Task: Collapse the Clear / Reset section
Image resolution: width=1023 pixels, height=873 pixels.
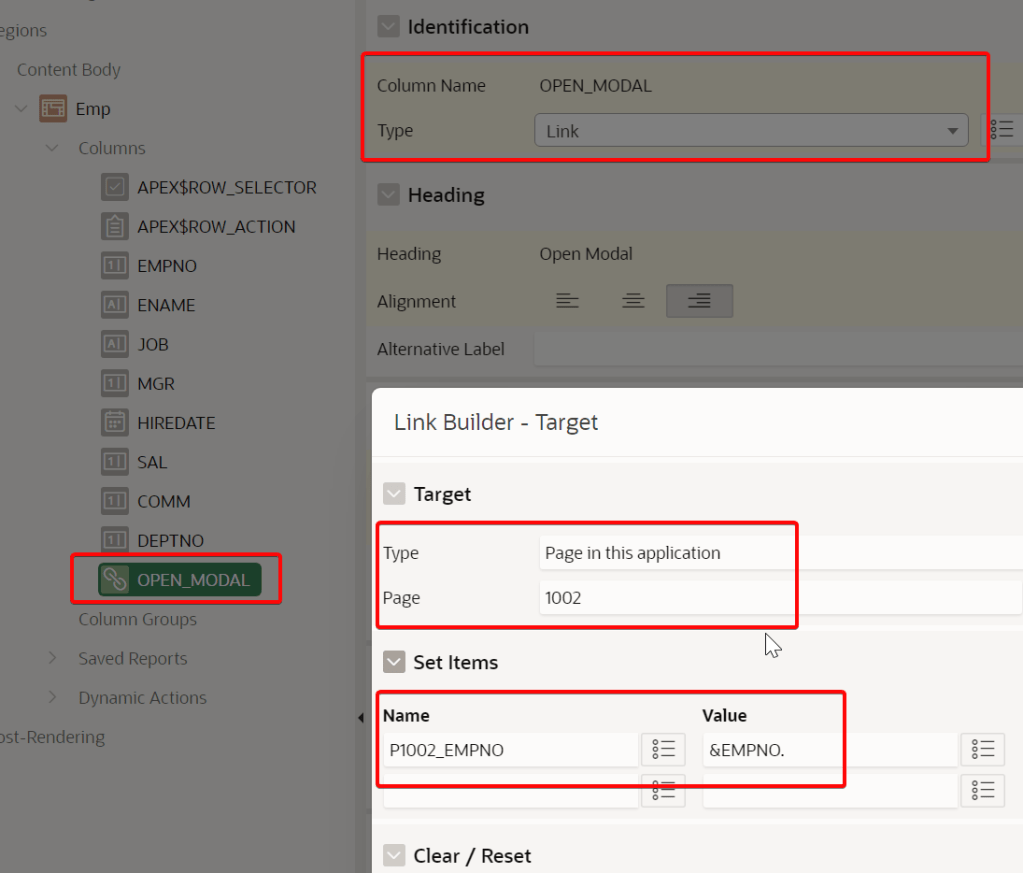Action: click(395, 856)
